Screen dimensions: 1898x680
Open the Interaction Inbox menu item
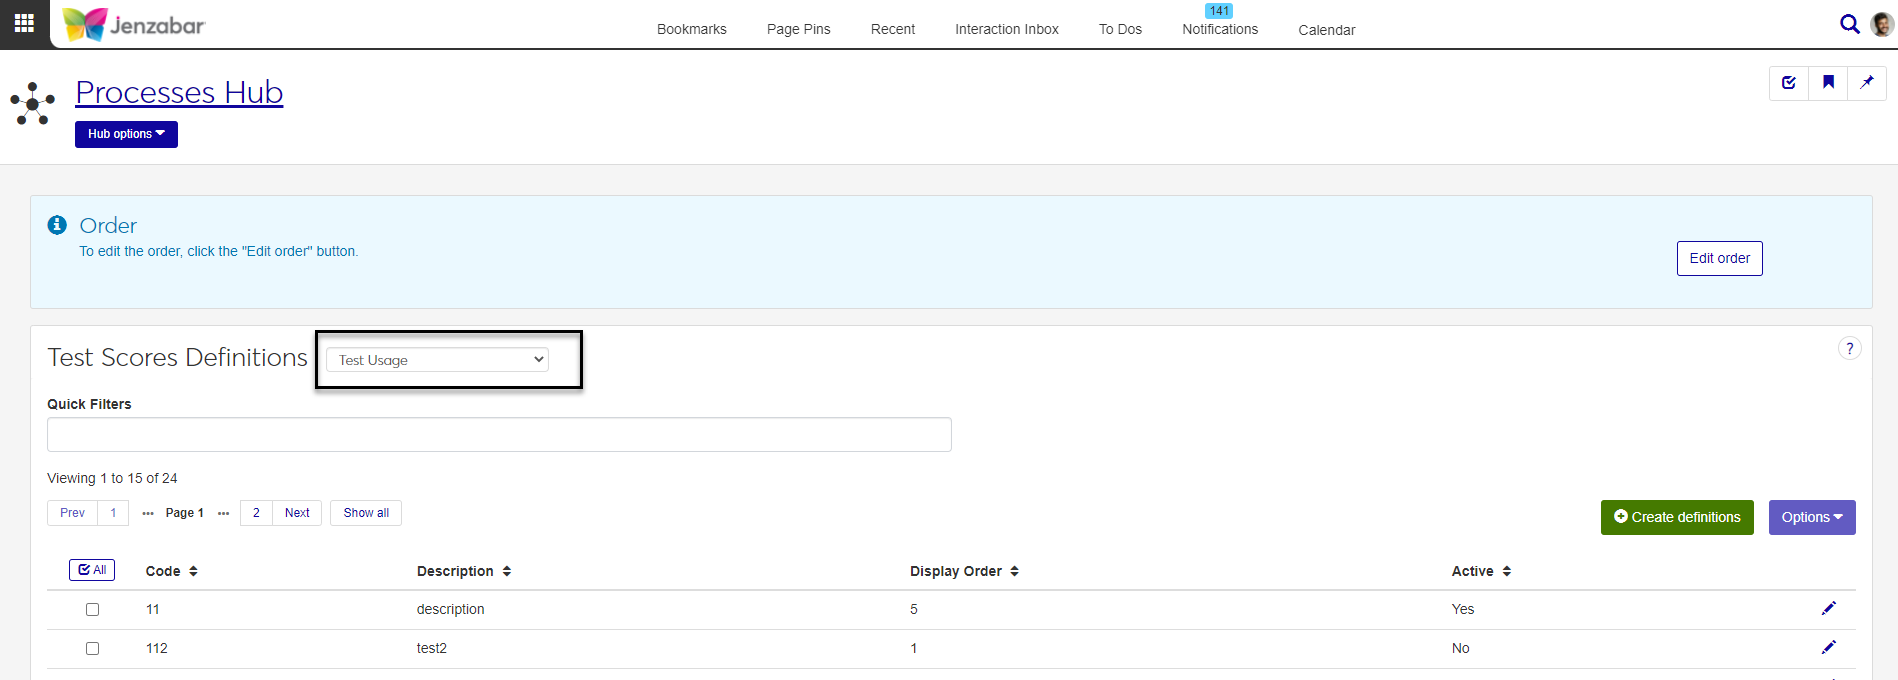tap(1006, 29)
